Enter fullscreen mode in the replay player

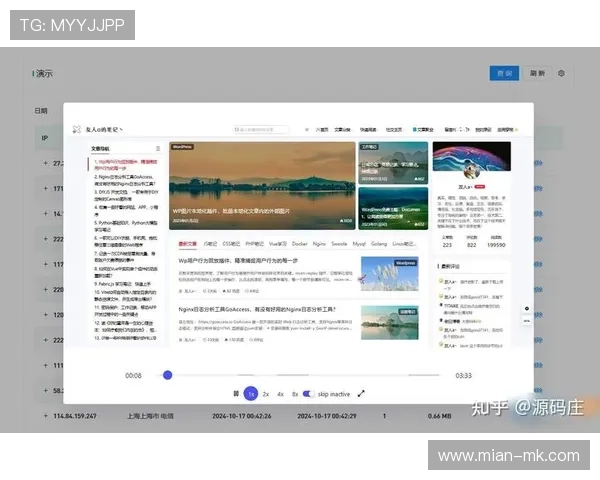[x=361, y=394]
